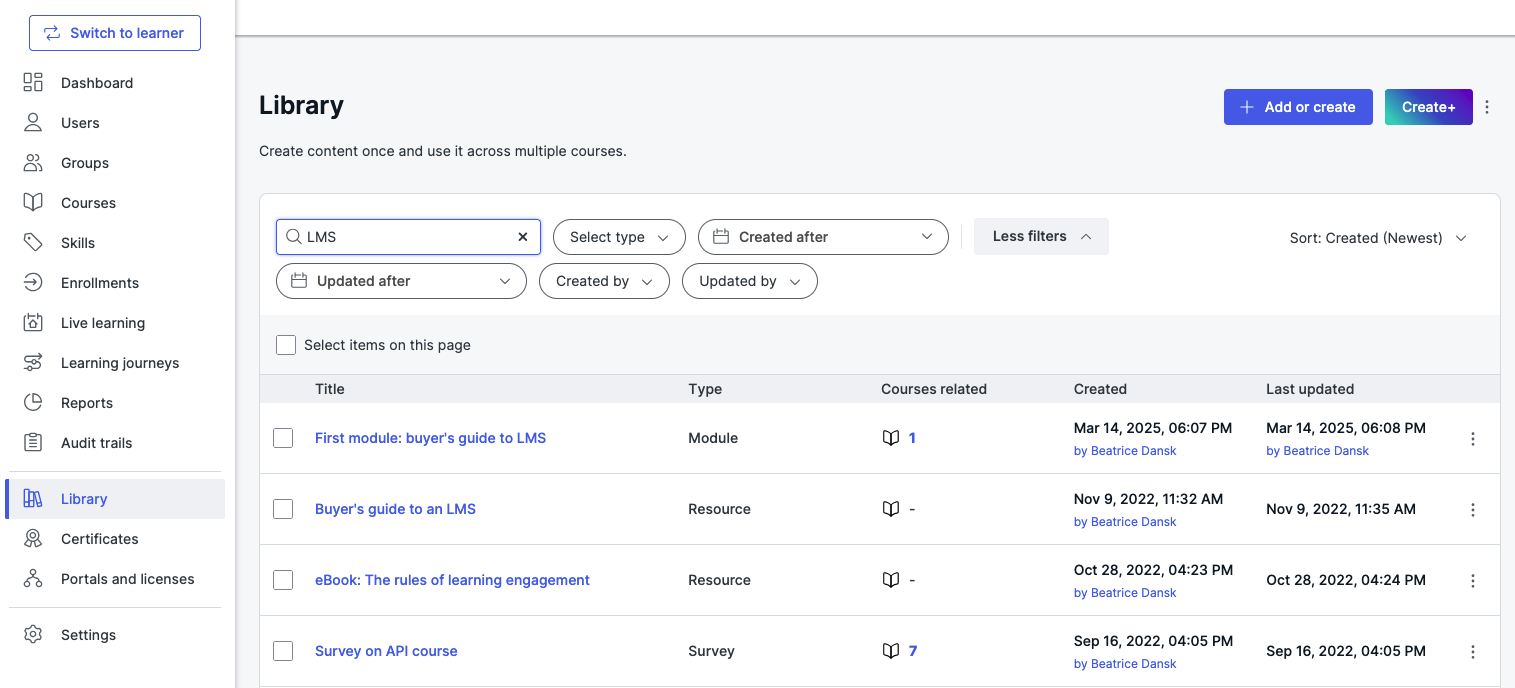Open the Select type dropdown
Viewport: 1515px width, 688px height.
click(x=619, y=237)
